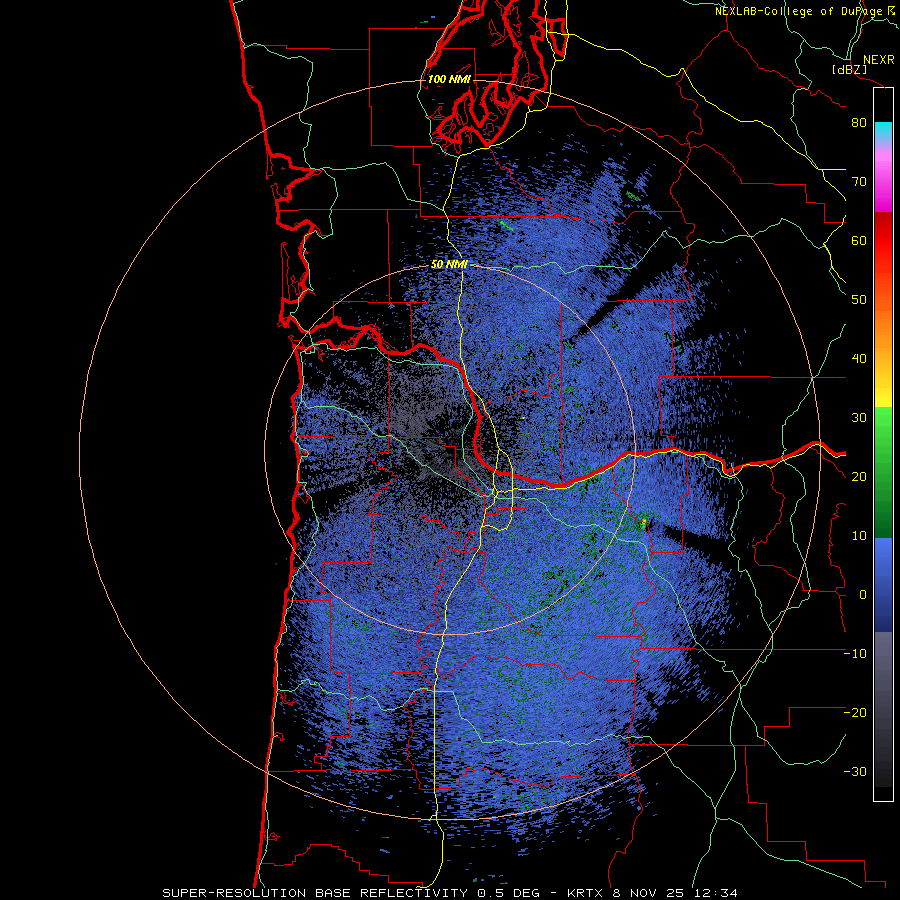Select the 50 NMI range ring label

449,265
